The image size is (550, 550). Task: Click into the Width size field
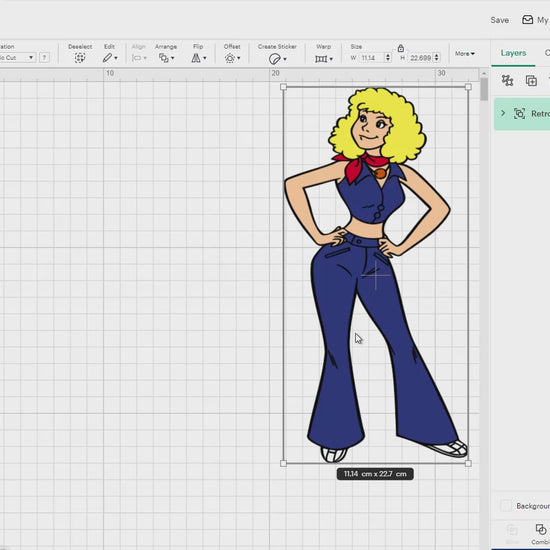coord(371,58)
